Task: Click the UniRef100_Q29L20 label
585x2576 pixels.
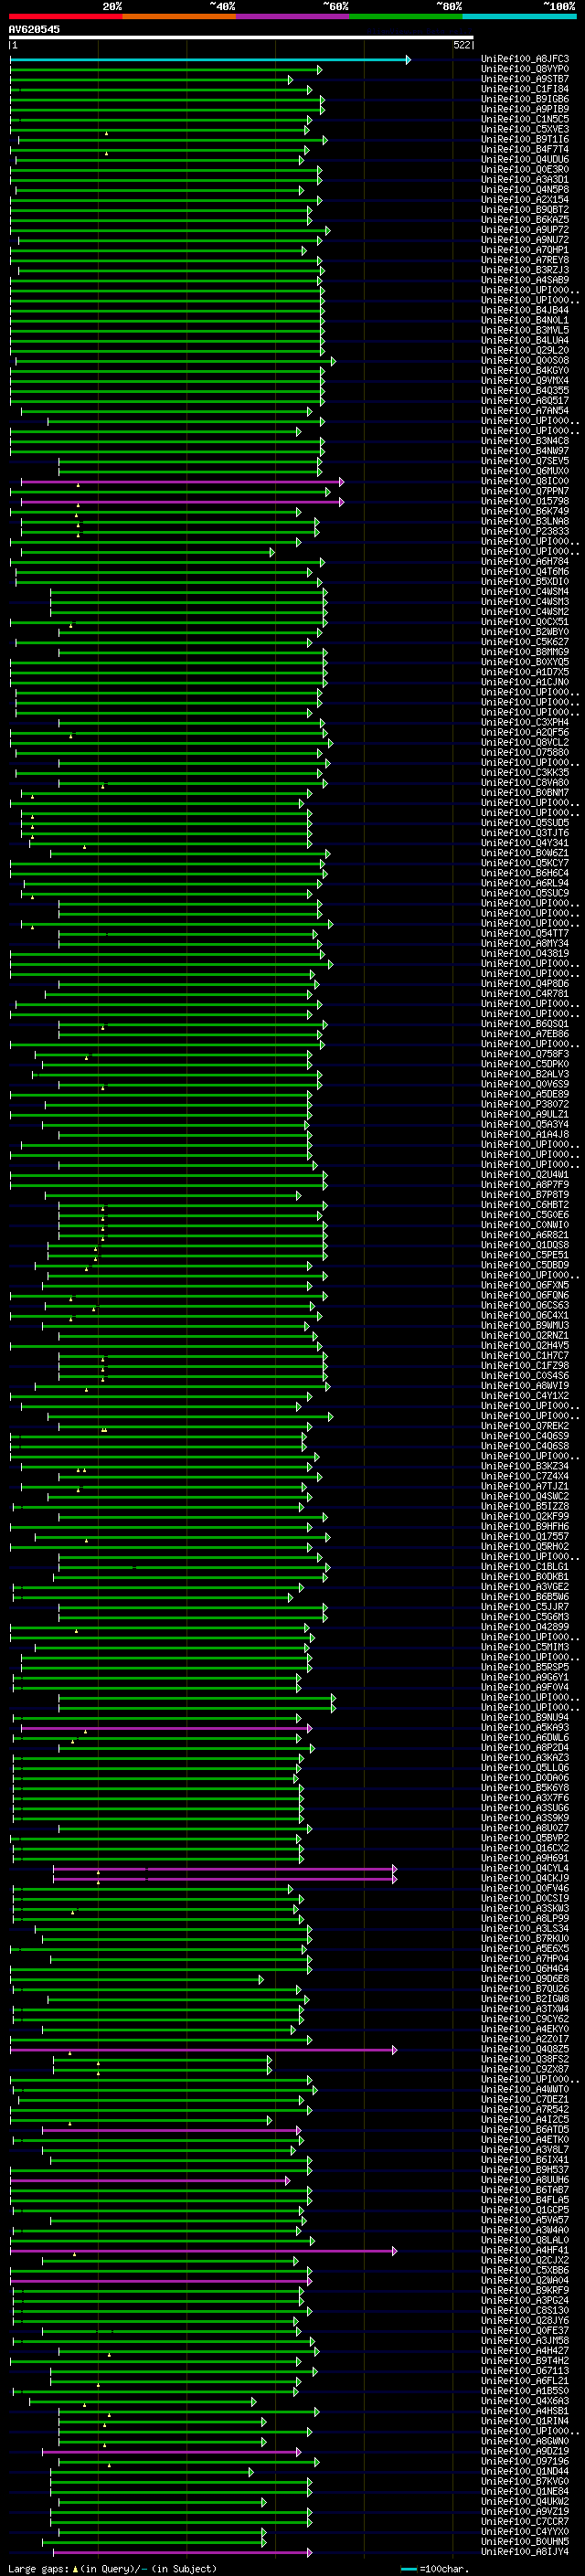Action: pyautogui.click(x=525, y=350)
